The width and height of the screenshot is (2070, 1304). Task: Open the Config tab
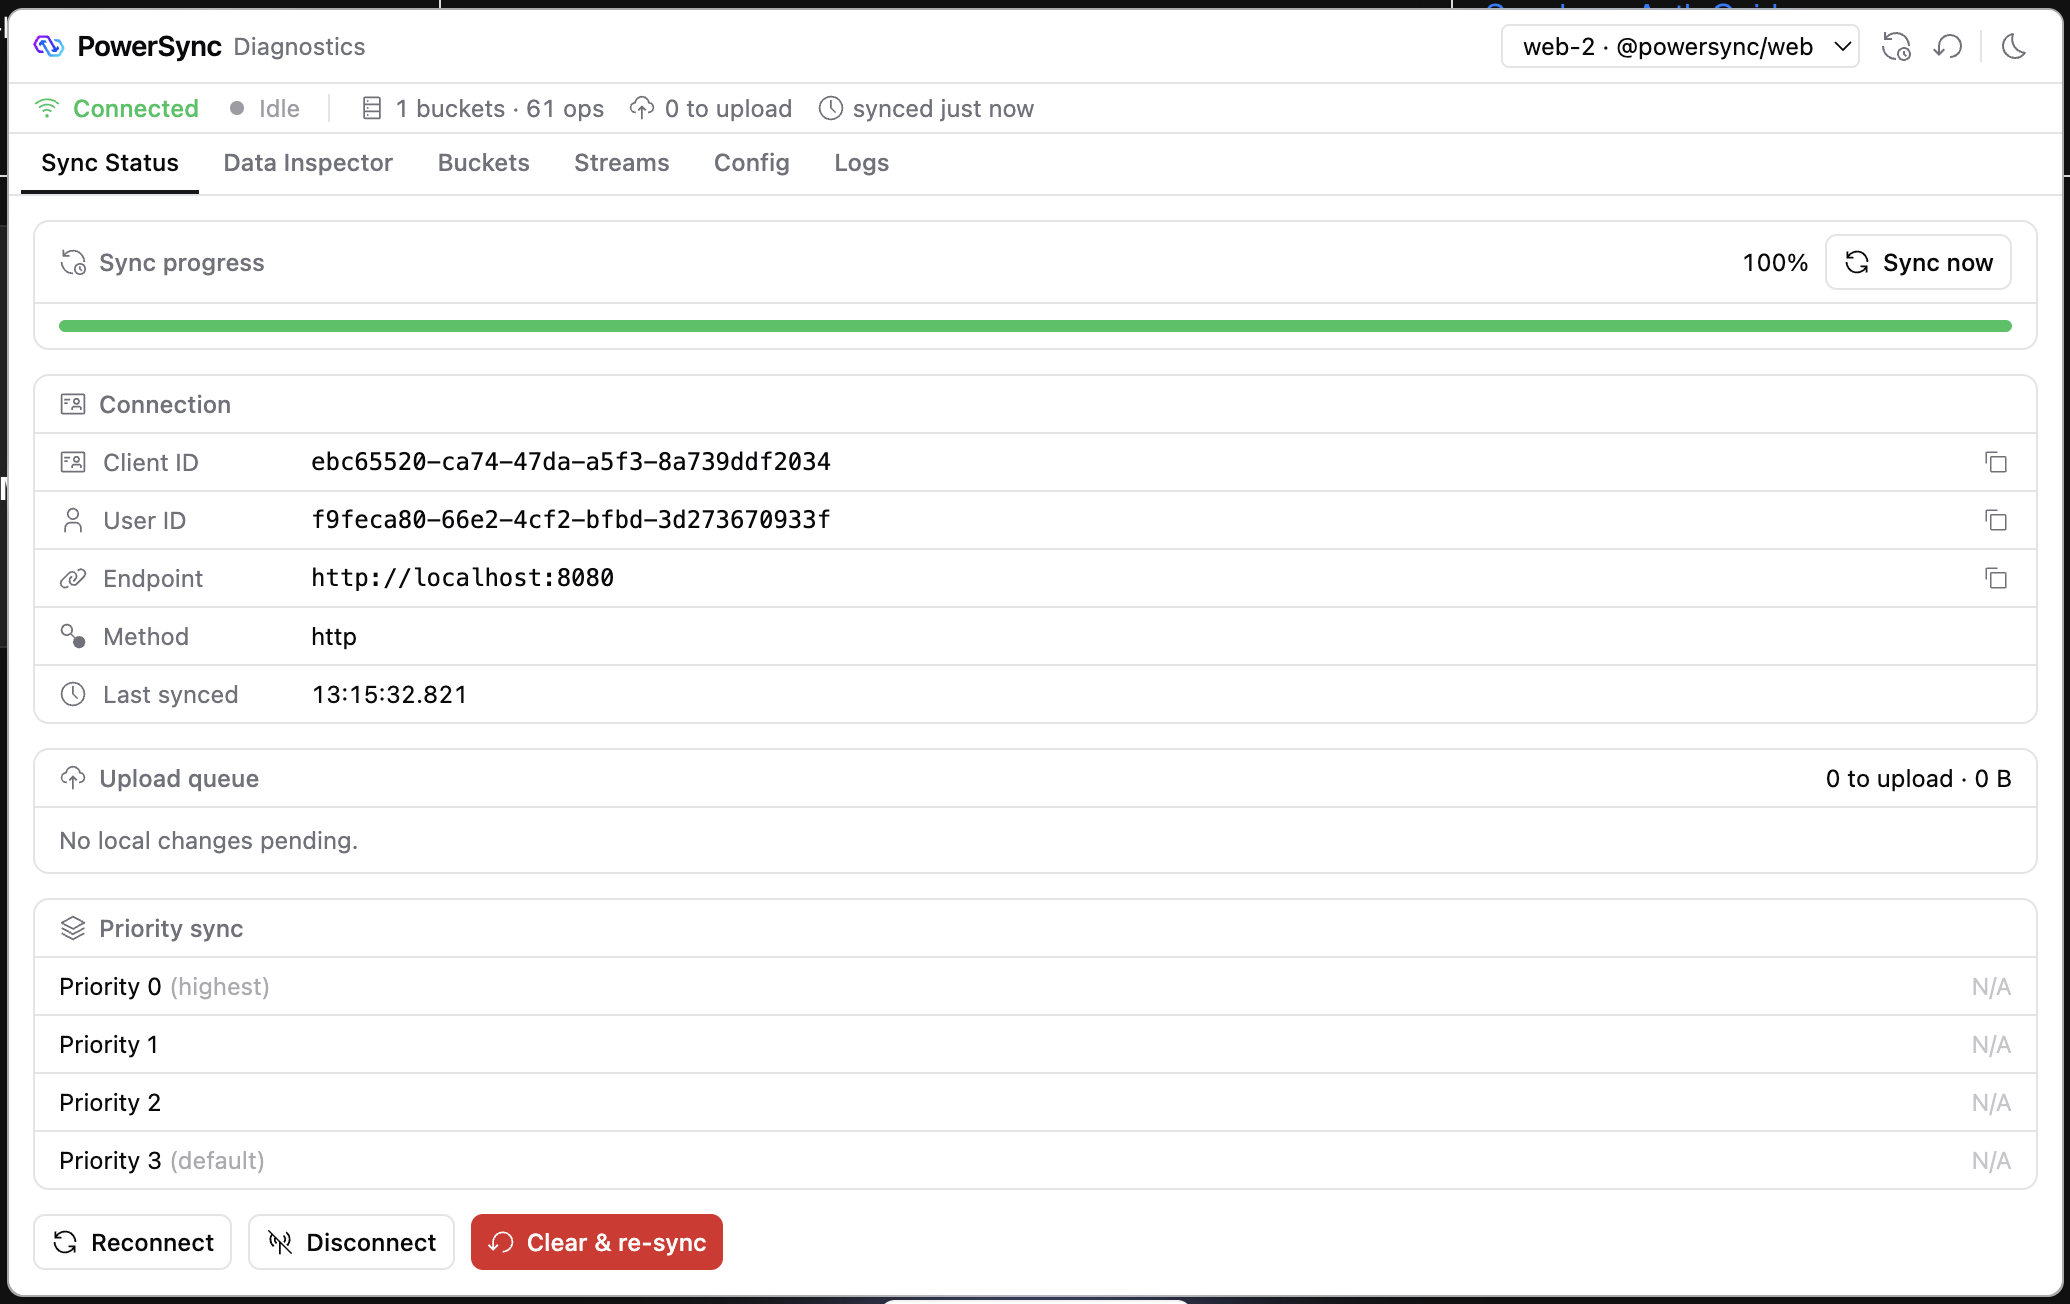[752, 163]
